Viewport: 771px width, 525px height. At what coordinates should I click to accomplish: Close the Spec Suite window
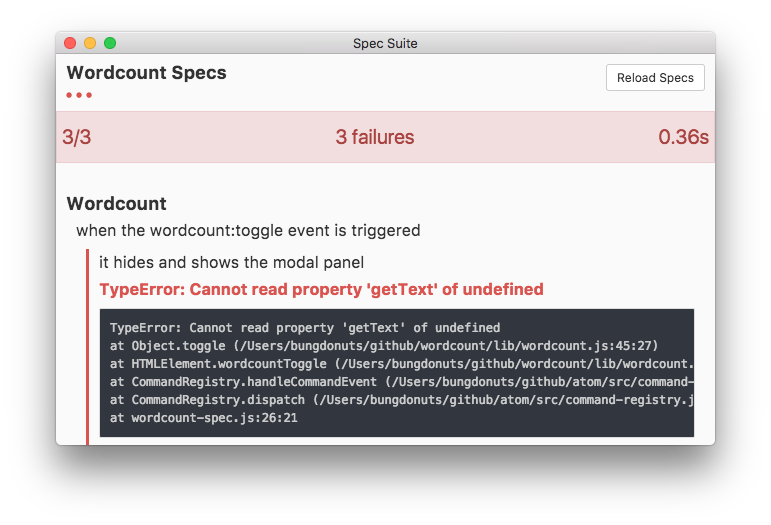pyautogui.click(x=70, y=43)
